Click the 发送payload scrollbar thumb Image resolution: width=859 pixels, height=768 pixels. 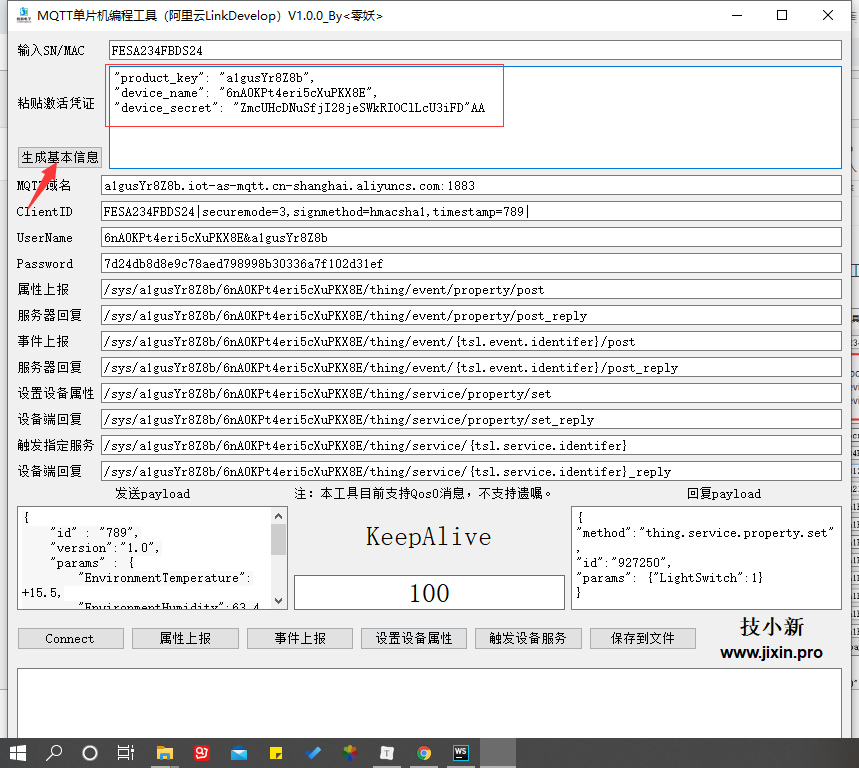tap(279, 540)
